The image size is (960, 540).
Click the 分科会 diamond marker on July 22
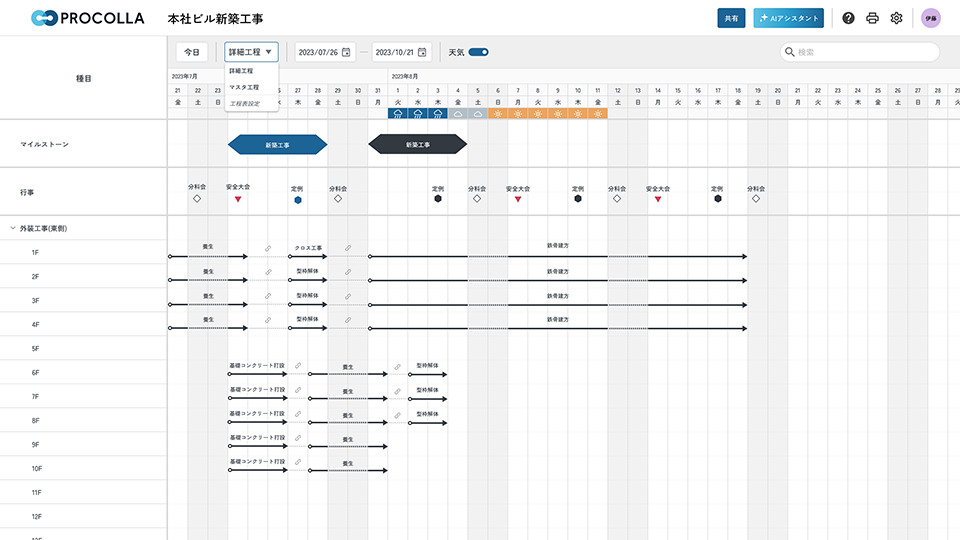coord(197,199)
